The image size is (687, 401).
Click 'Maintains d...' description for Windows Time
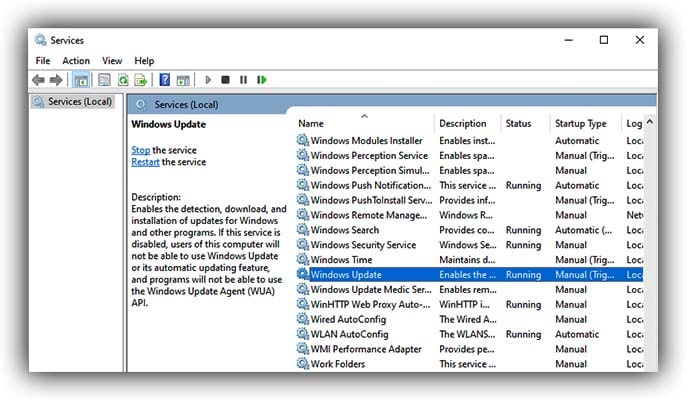(467, 260)
